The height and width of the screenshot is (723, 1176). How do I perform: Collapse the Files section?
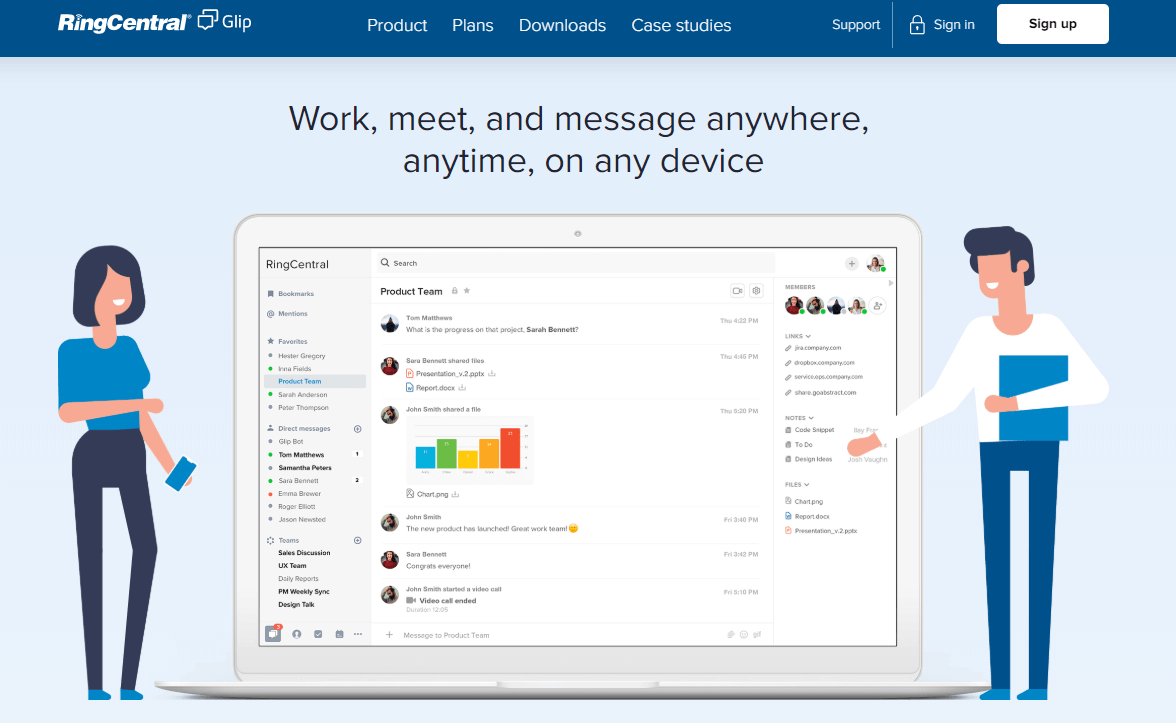(807, 485)
